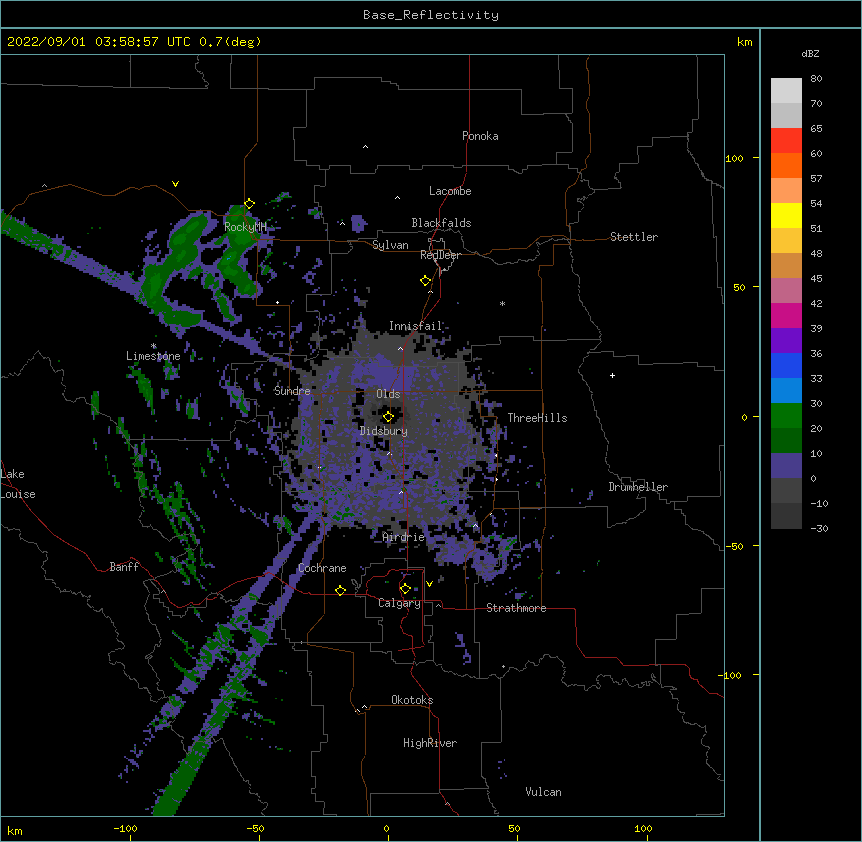This screenshot has height=842, width=862.
Task: Click the yellow diamond marker beside RockyMH
Action: coord(250,204)
